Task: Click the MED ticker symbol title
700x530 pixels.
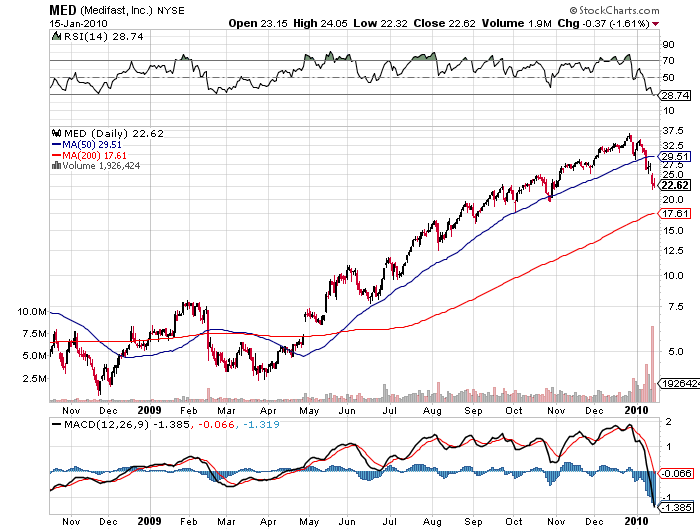Action: click(x=63, y=10)
